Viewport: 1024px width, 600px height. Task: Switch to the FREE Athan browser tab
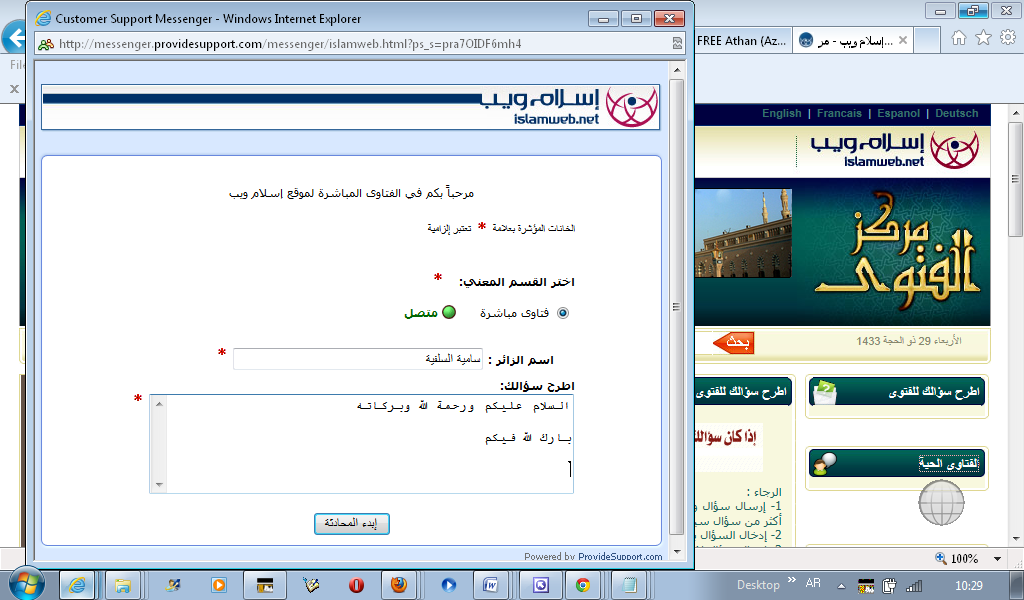(x=743, y=40)
